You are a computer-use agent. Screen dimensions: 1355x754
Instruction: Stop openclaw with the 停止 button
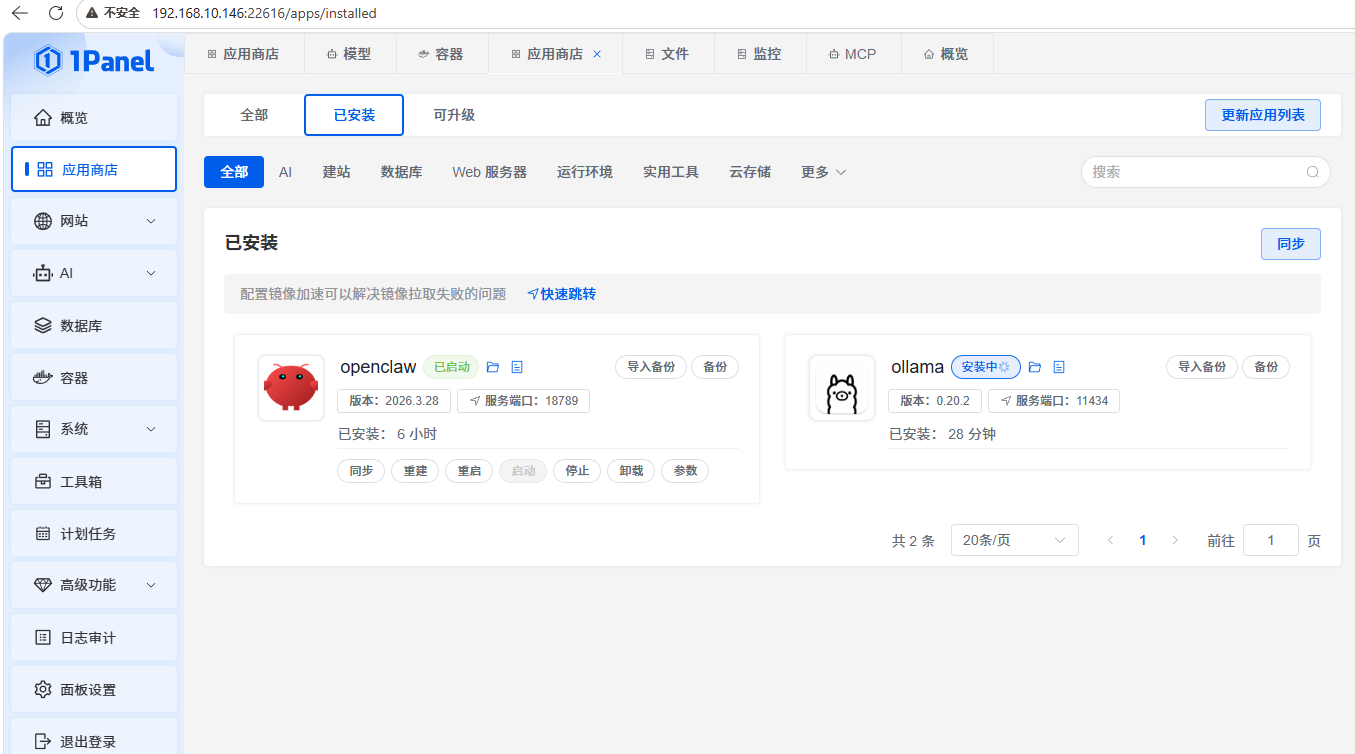pos(577,471)
